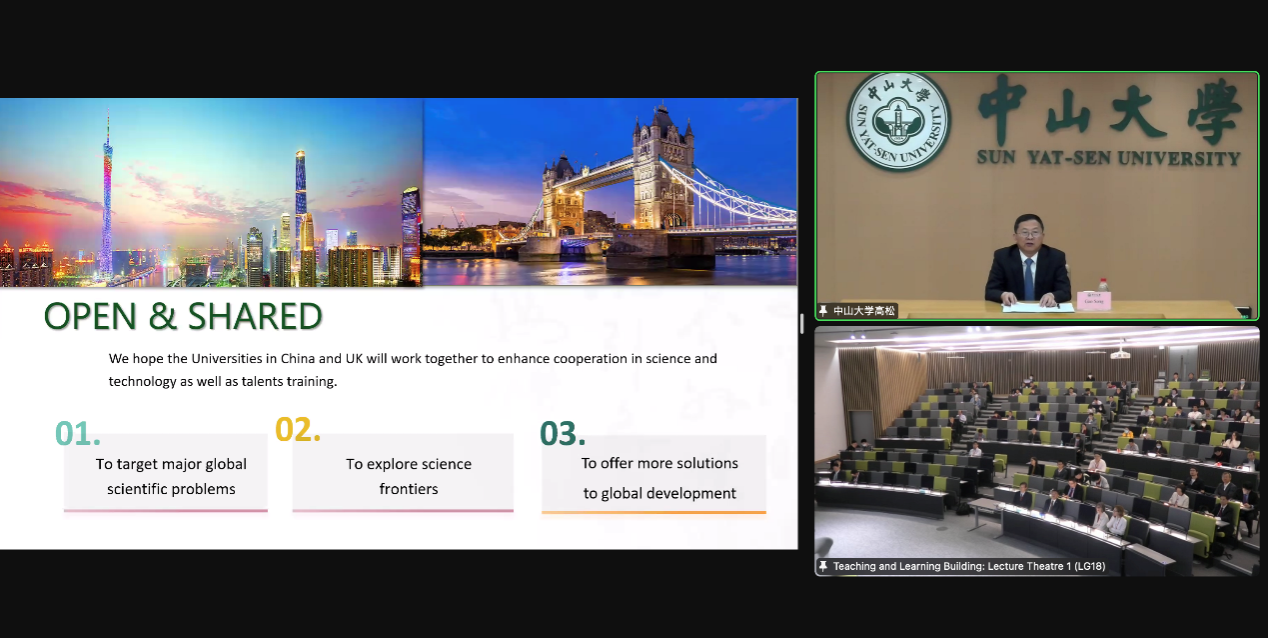Screen dimensions: 1268x638
Task: Click the 'To offer more solutions' box
Action: pyautogui.click(x=659, y=478)
